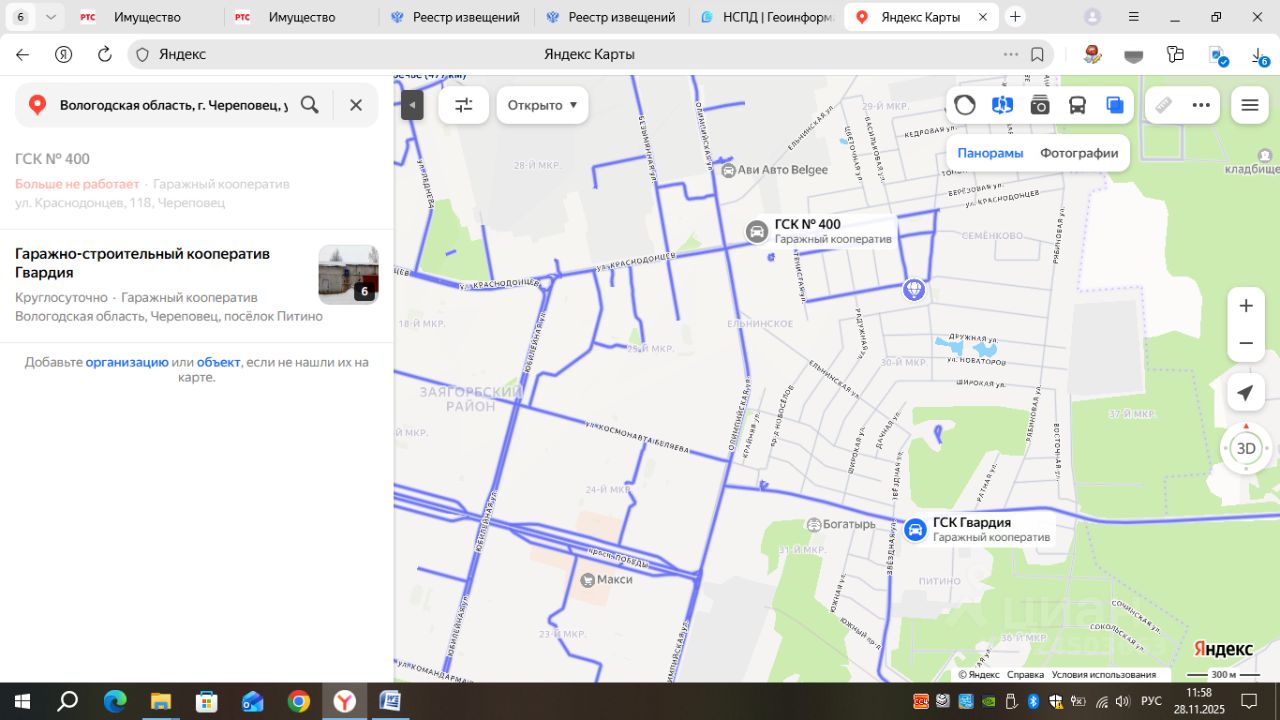This screenshot has height=720, width=1280.
Task: Switch to НСПД Геоинформ tab
Action: point(766,17)
